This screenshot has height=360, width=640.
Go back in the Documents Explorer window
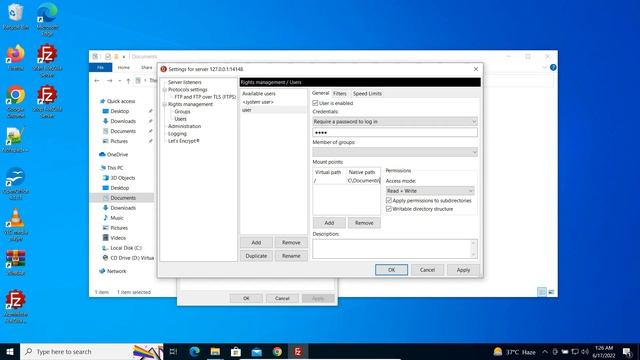click(x=97, y=81)
